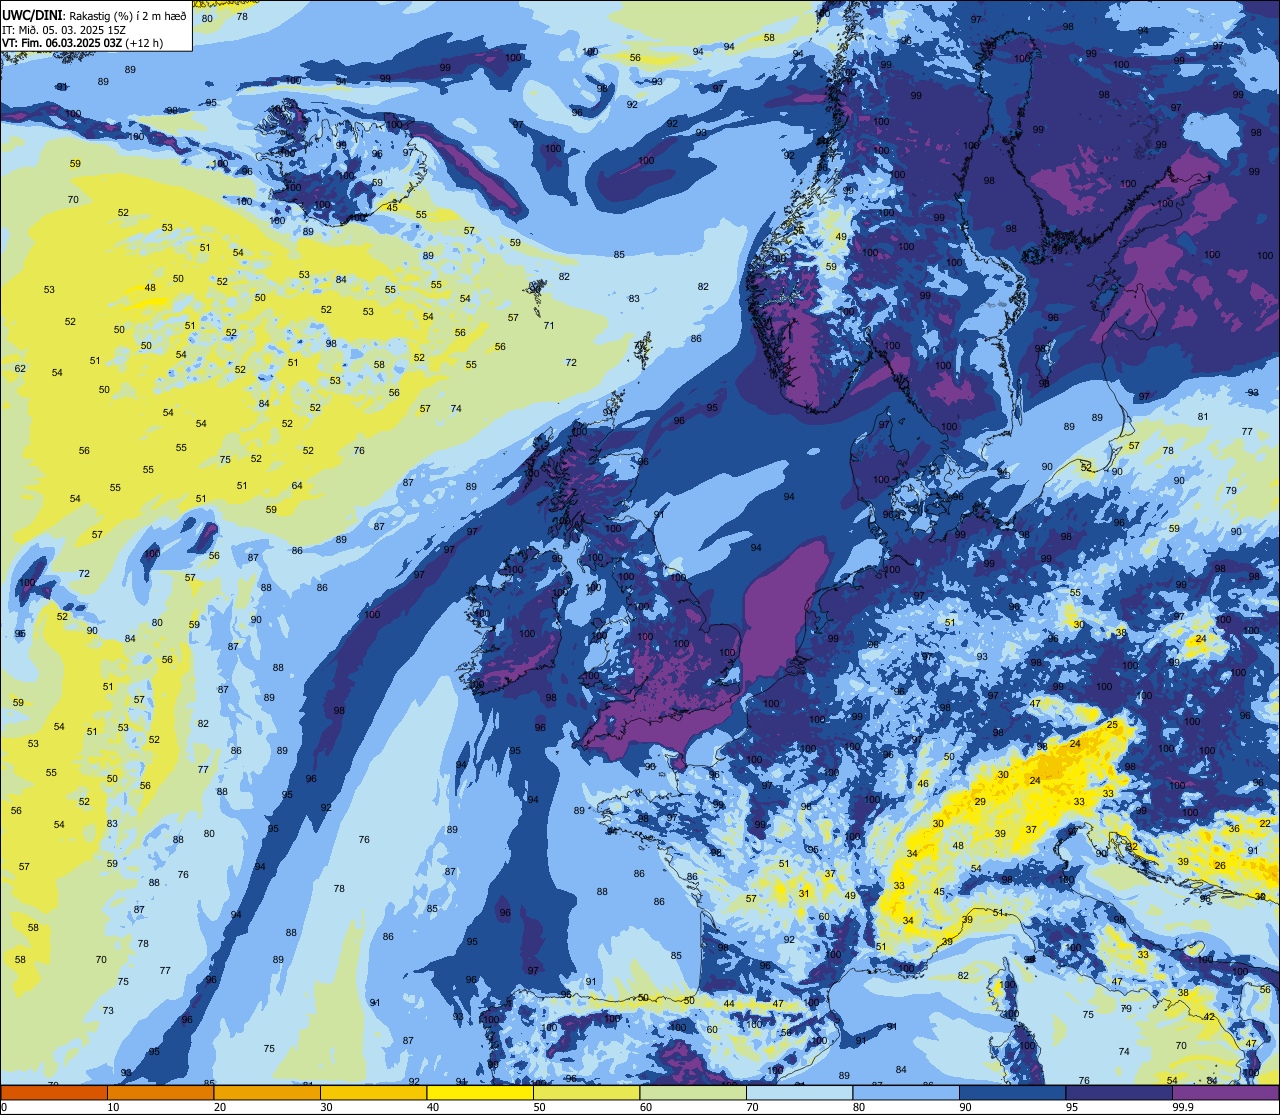Select the bright yellow 40–50 legend swatch
The width and height of the screenshot is (1280, 1115).
coord(480,1092)
